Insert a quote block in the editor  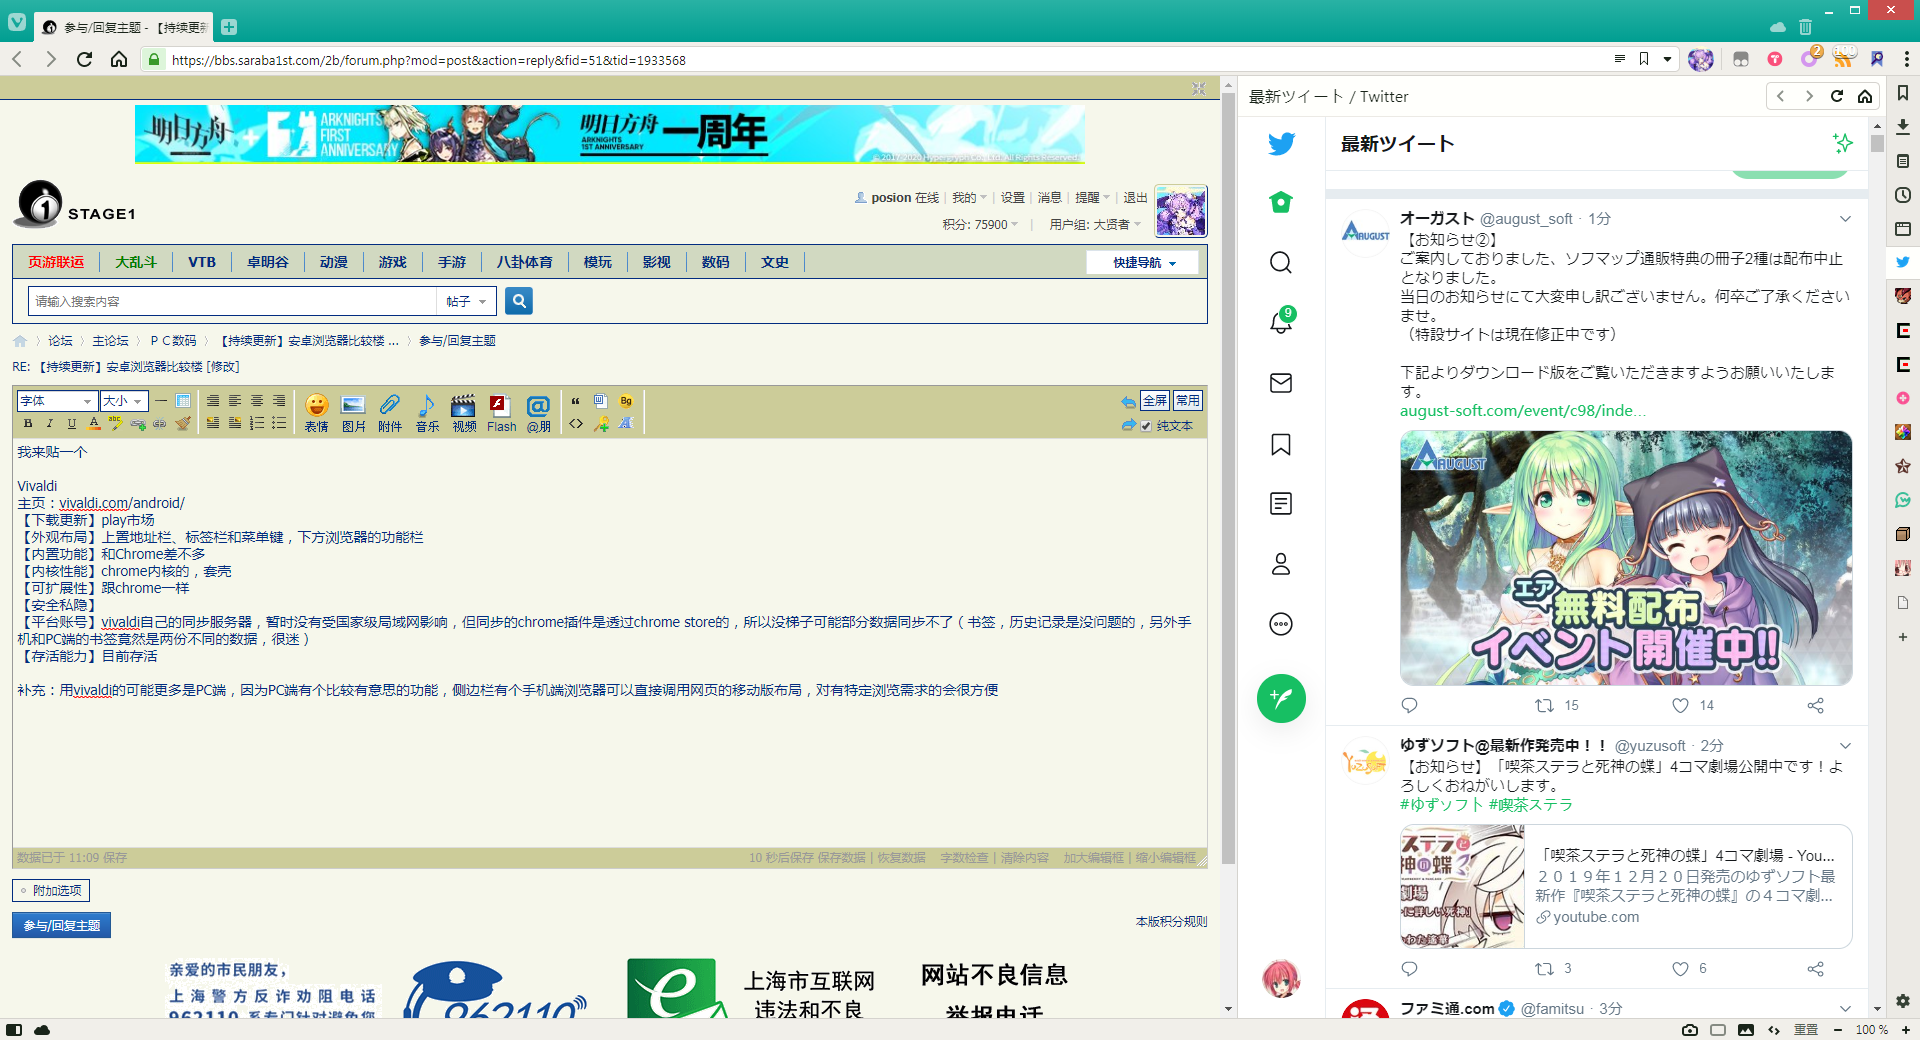[576, 401]
